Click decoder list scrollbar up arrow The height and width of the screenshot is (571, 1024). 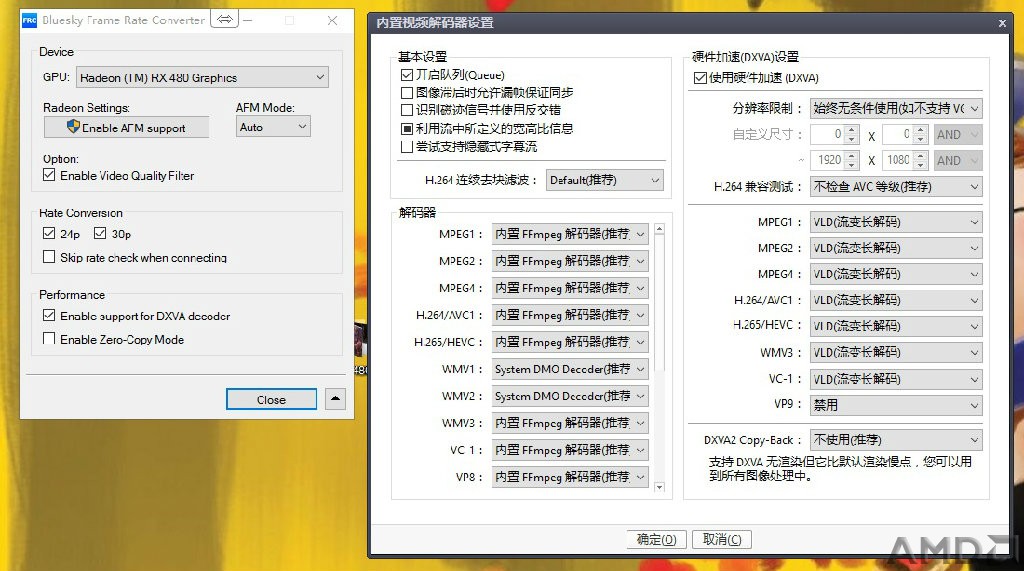tap(659, 229)
